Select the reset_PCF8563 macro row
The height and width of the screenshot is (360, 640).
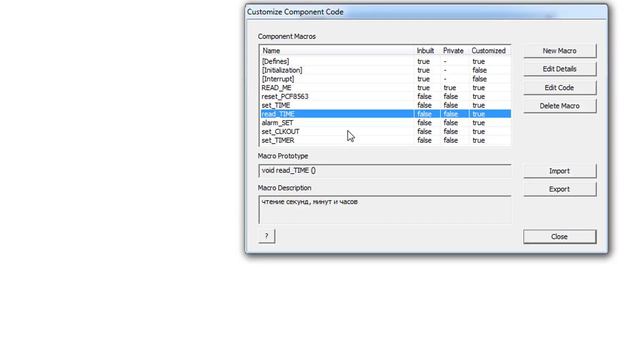[x=385, y=96]
